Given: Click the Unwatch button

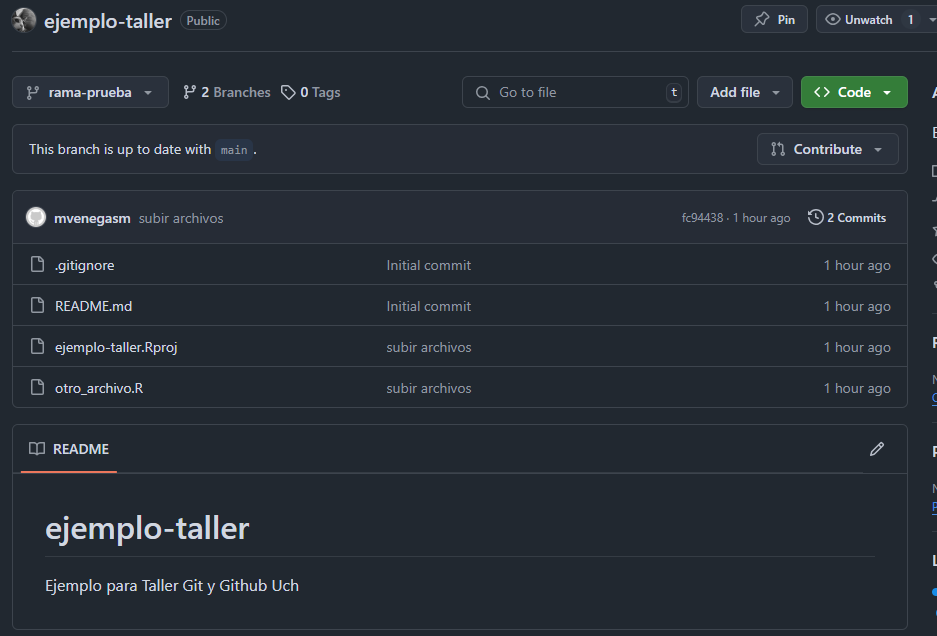Looking at the screenshot, I should tap(868, 20).
